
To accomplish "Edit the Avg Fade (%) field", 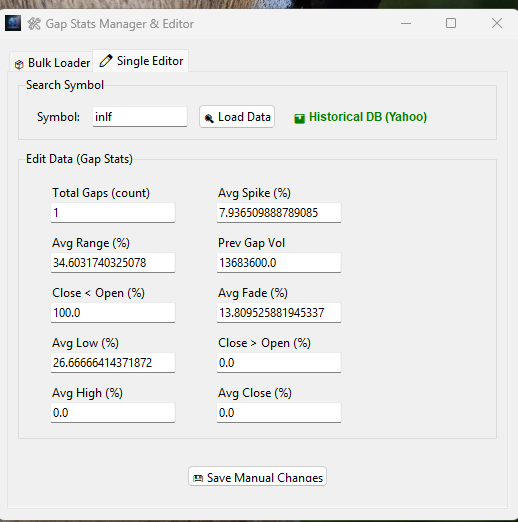I will click(x=279, y=313).
